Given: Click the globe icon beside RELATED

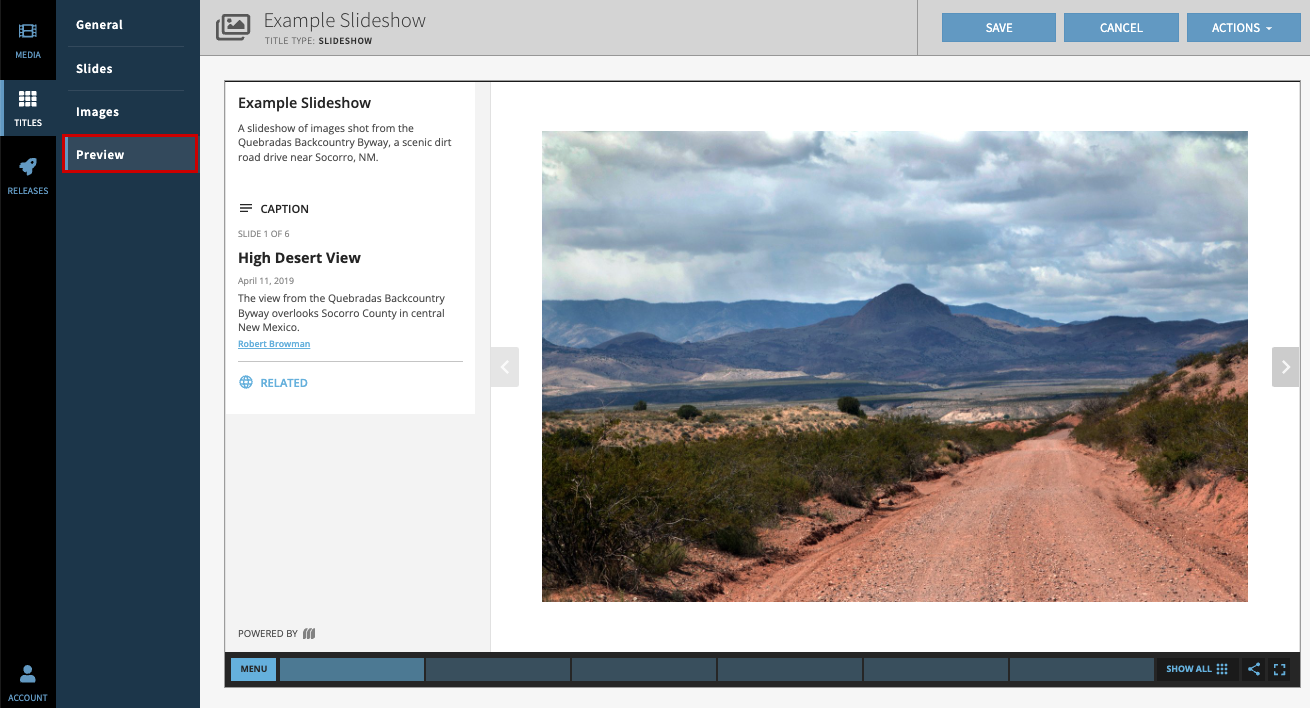Looking at the screenshot, I should point(244,381).
